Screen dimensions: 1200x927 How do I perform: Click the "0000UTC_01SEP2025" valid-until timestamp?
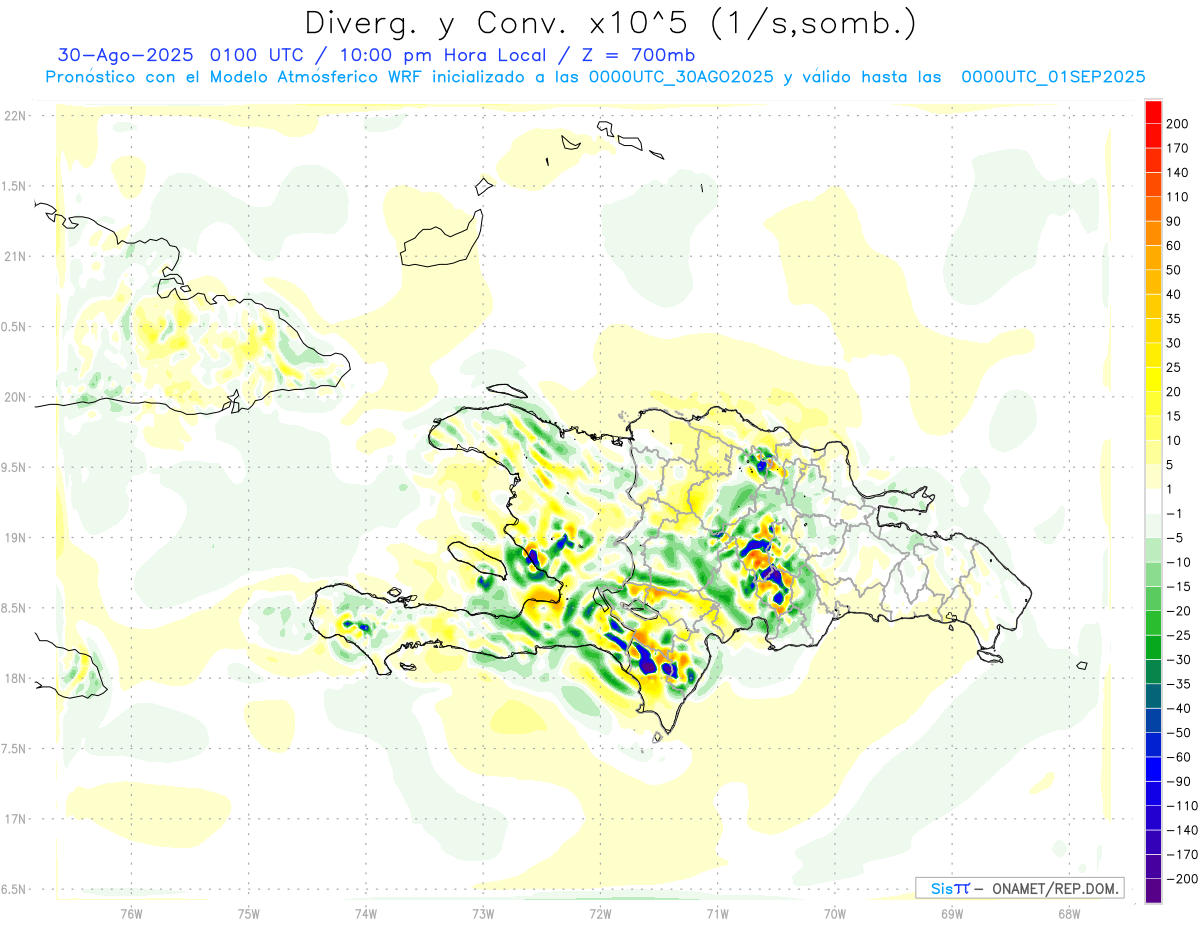pos(1053,77)
